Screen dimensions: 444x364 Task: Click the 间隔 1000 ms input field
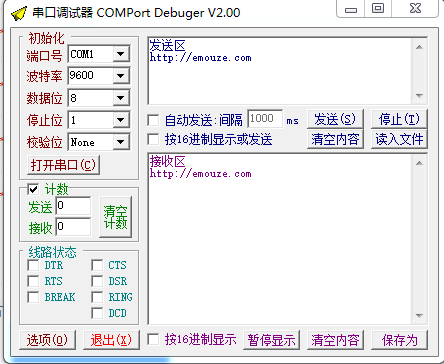pos(265,118)
